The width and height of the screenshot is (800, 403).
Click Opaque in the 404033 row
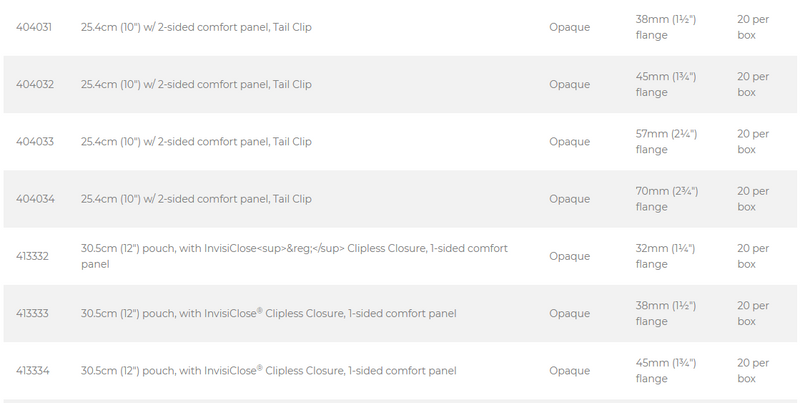[x=569, y=142]
